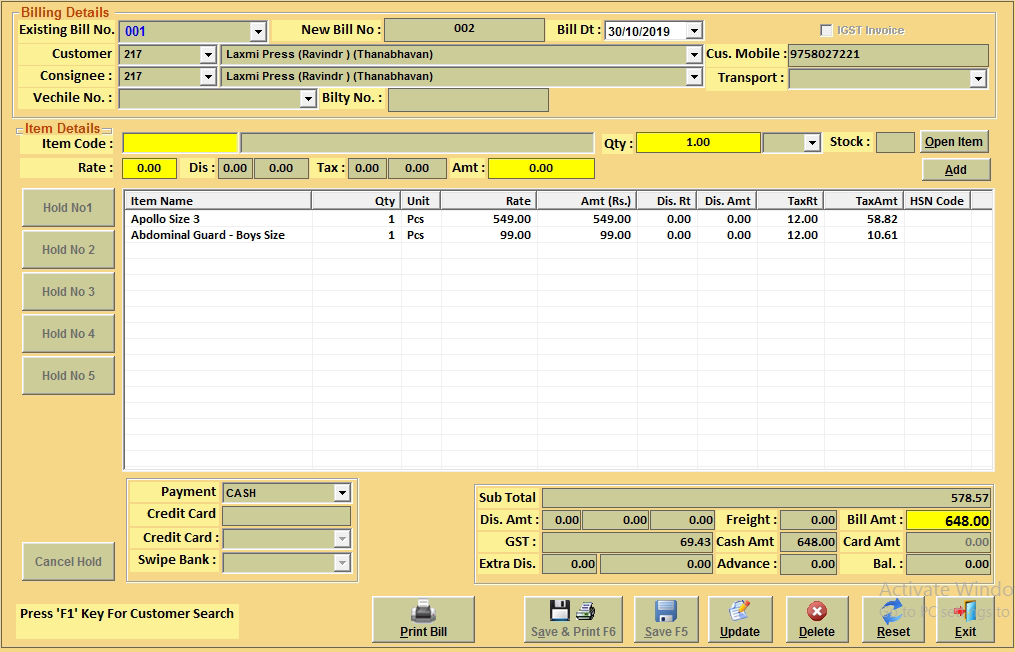The height and width of the screenshot is (652, 1015).
Task: Click the Open Item button
Action: point(953,142)
